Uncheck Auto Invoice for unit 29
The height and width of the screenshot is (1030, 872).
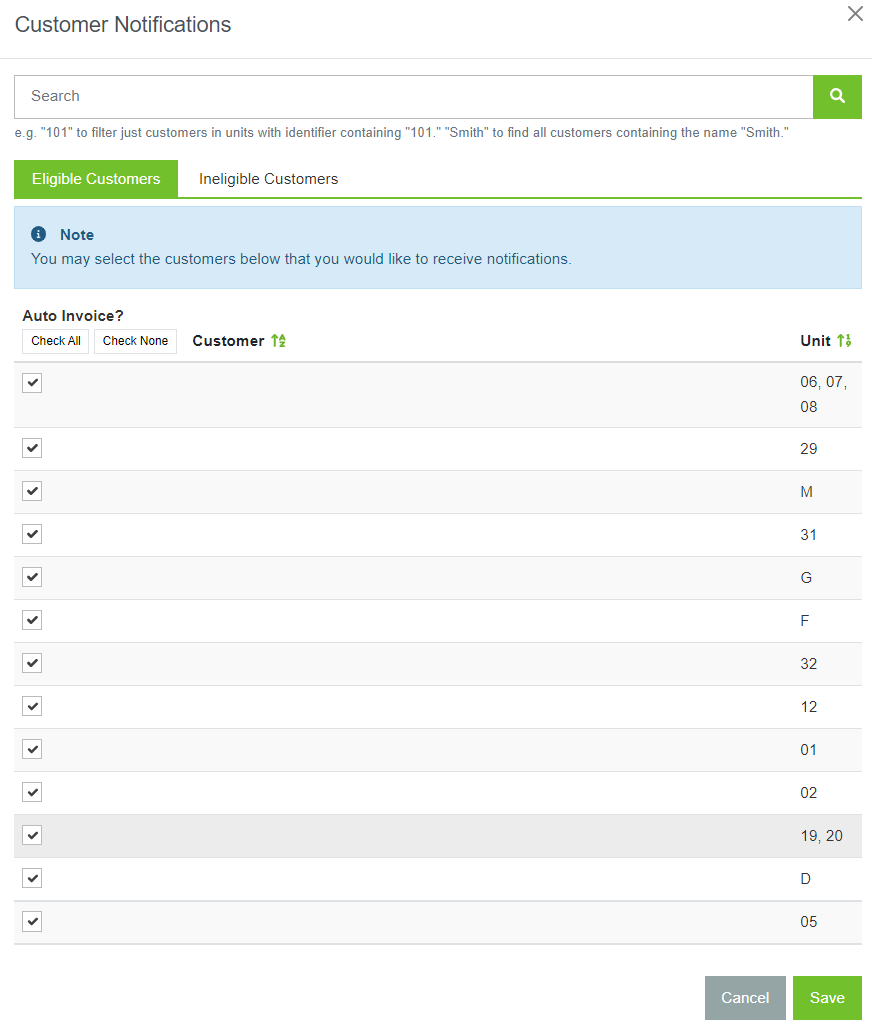click(31, 448)
